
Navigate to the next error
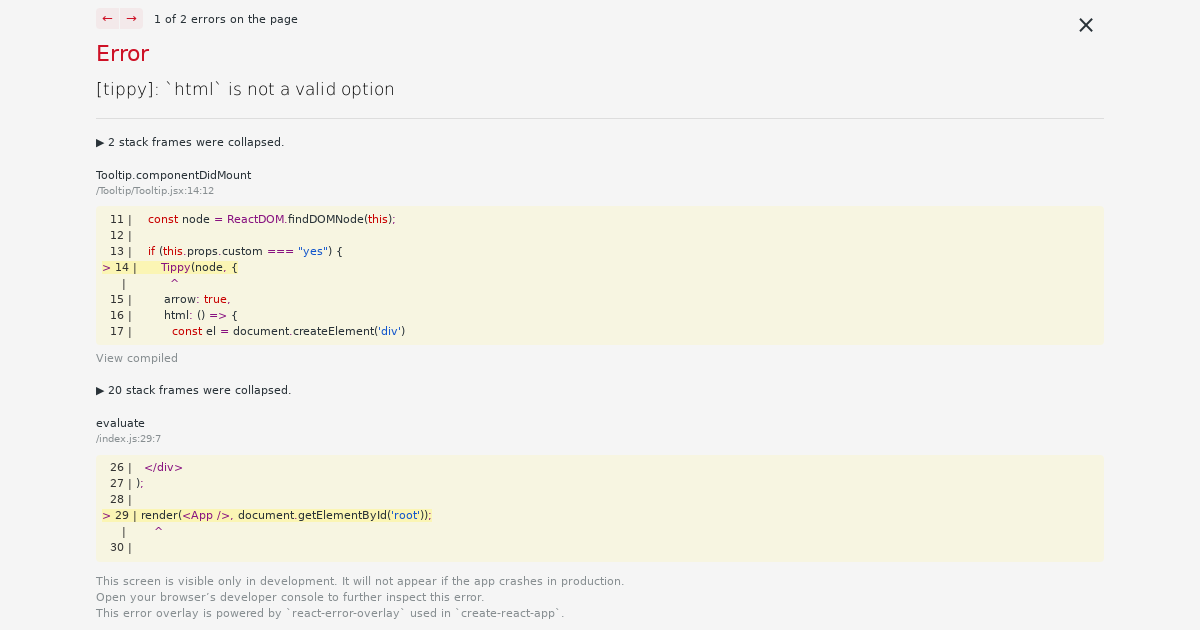tap(131, 18)
